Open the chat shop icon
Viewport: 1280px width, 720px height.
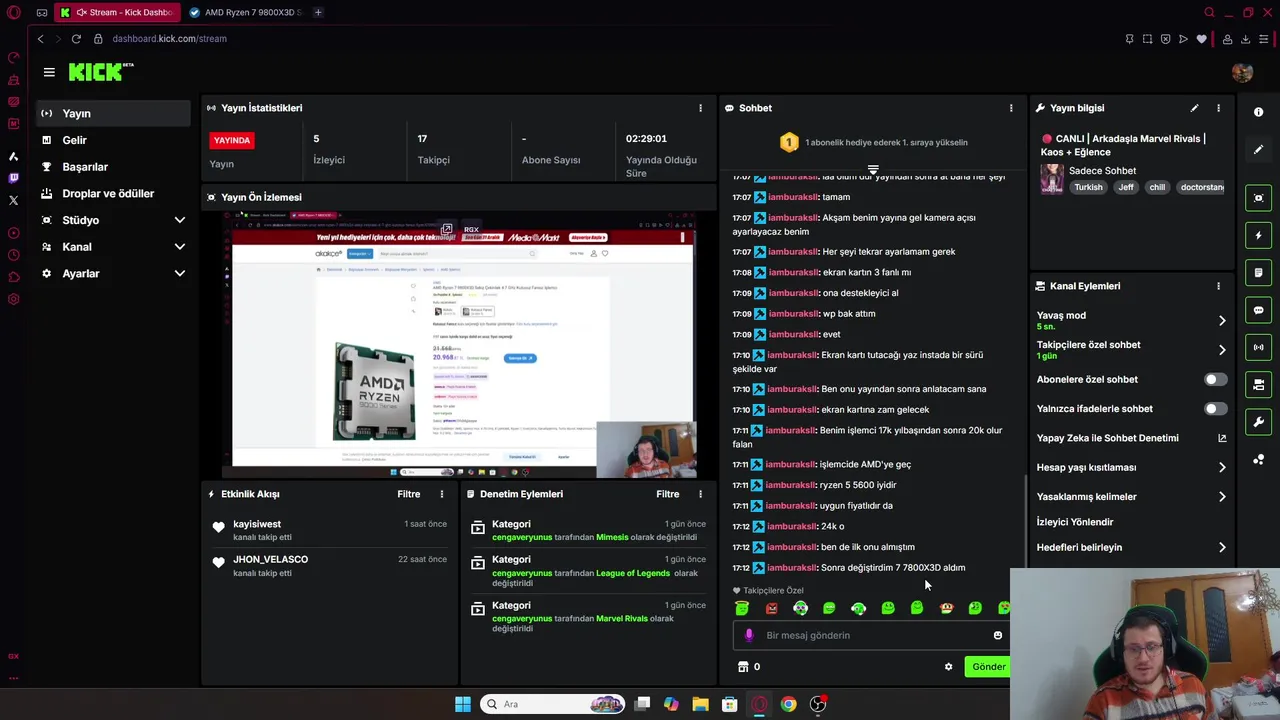click(742, 667)
